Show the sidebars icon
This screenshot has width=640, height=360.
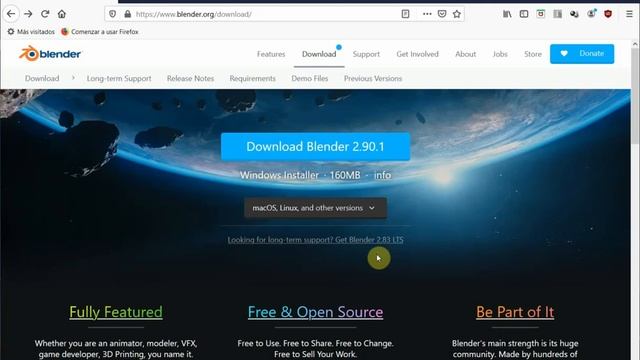coord(524,14)
